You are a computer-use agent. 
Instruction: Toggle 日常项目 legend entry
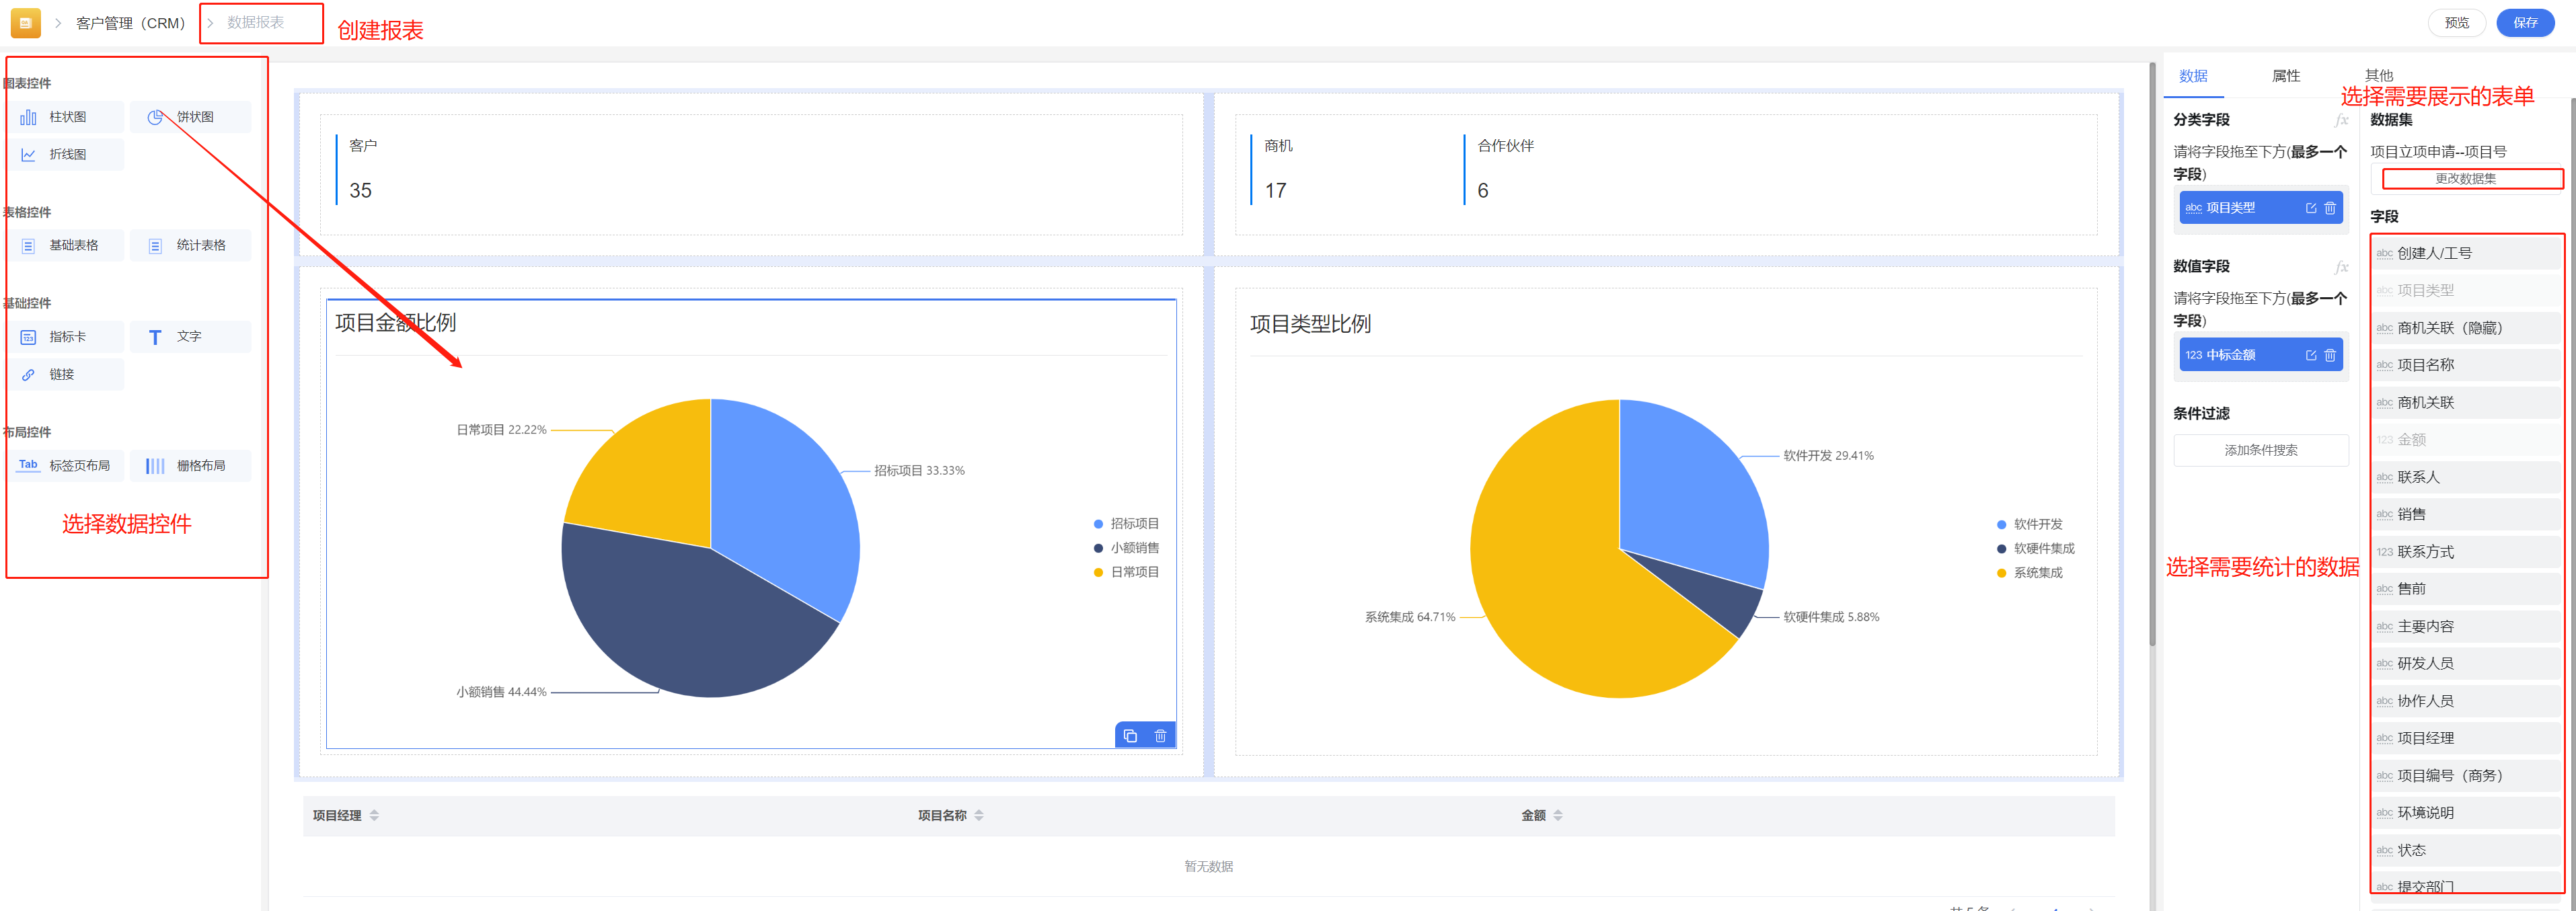[1126, 572]
